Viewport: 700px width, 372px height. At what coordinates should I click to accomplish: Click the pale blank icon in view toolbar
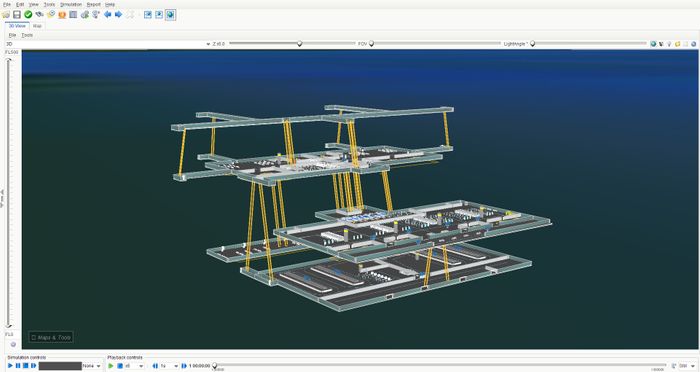(685, 44)
